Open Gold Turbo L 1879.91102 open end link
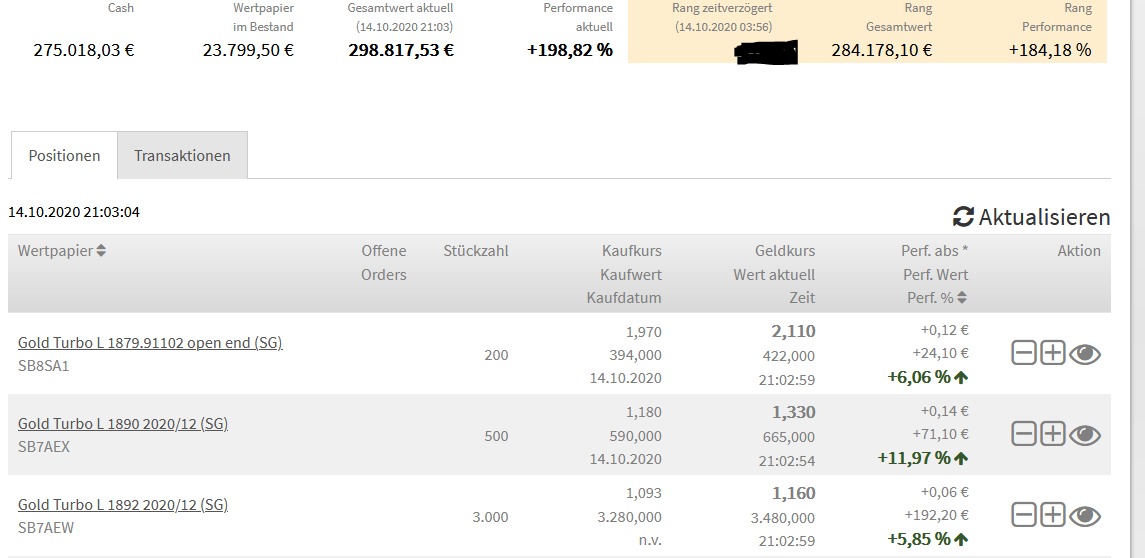Viewport: 1145px width, 558px height. [150, 343]
